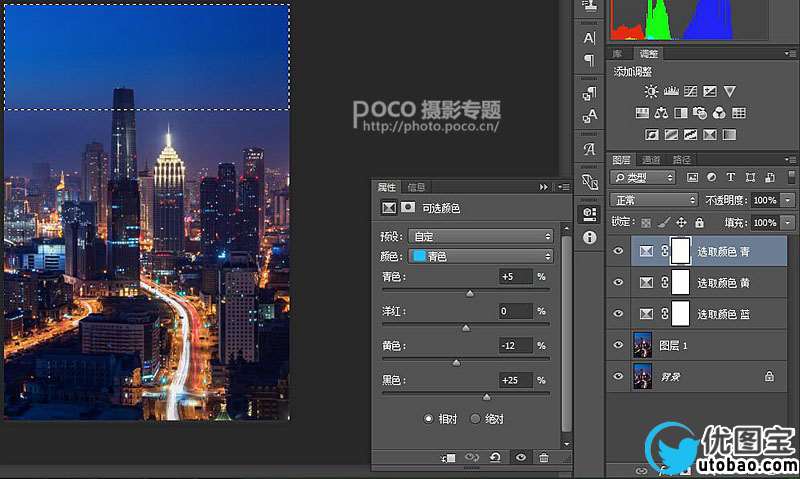
Task: Click the Vibrance triangle adjustment icon
Action: click(x=729, y=91)
